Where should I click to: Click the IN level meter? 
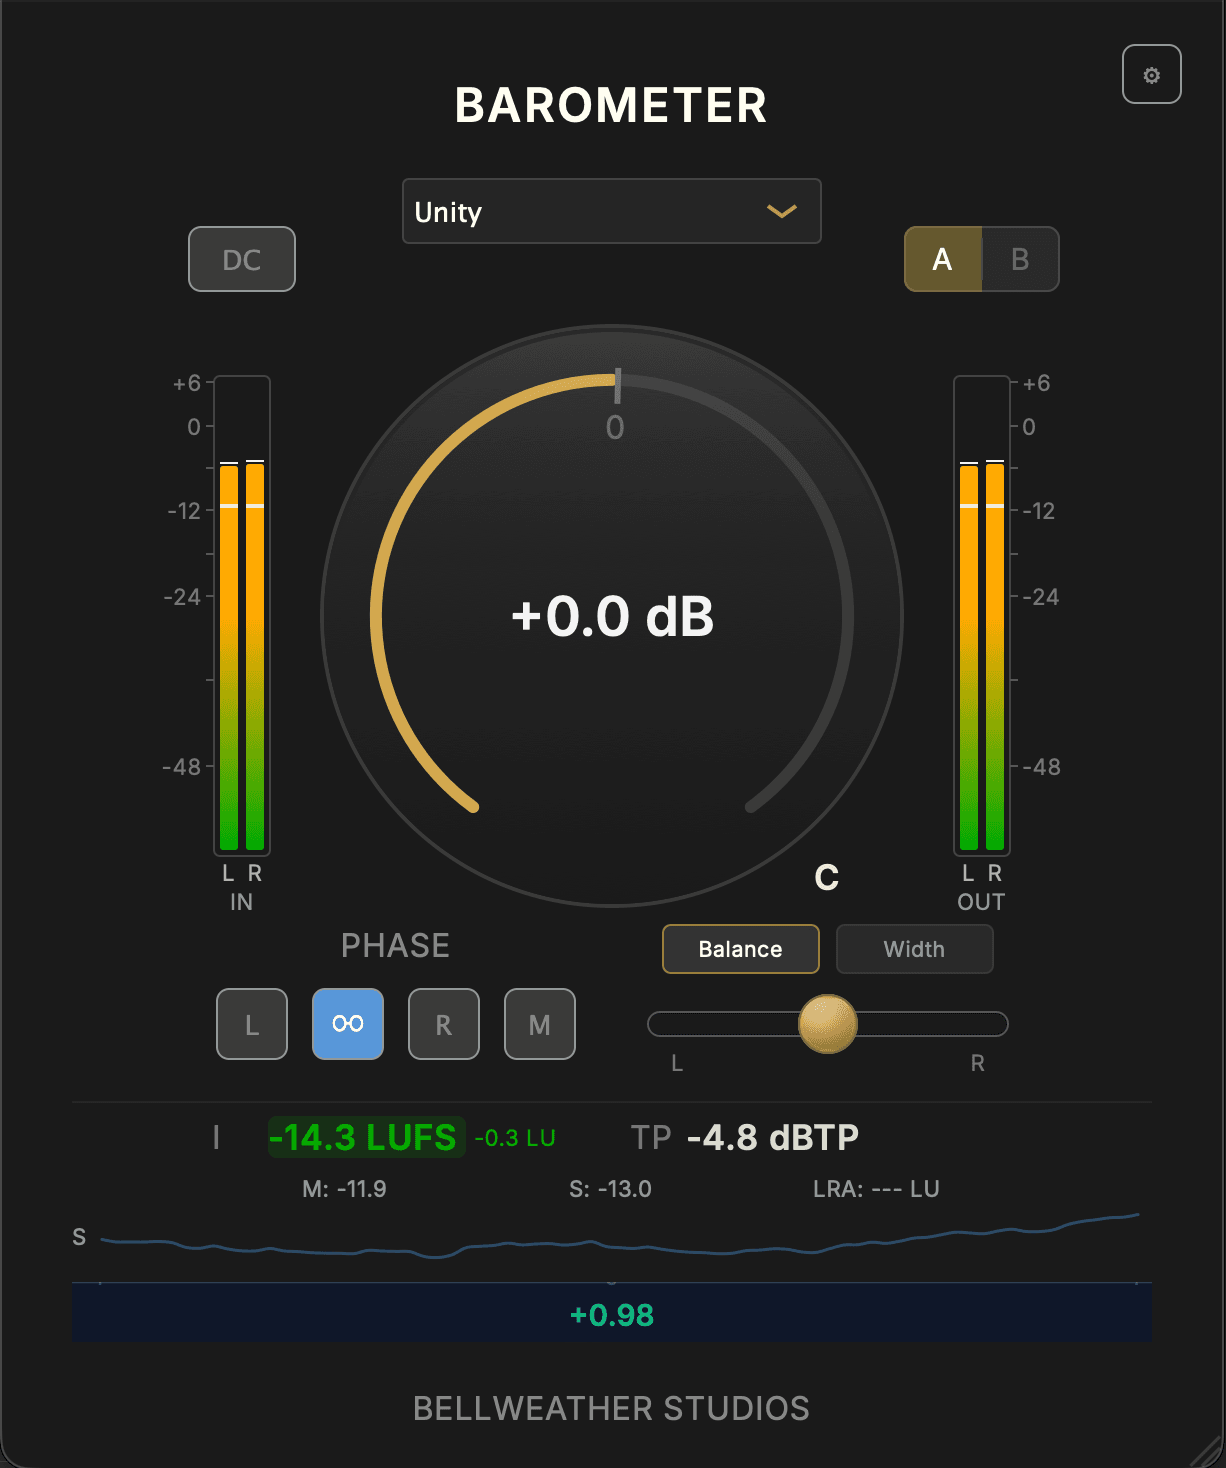[x=242, y=615]
